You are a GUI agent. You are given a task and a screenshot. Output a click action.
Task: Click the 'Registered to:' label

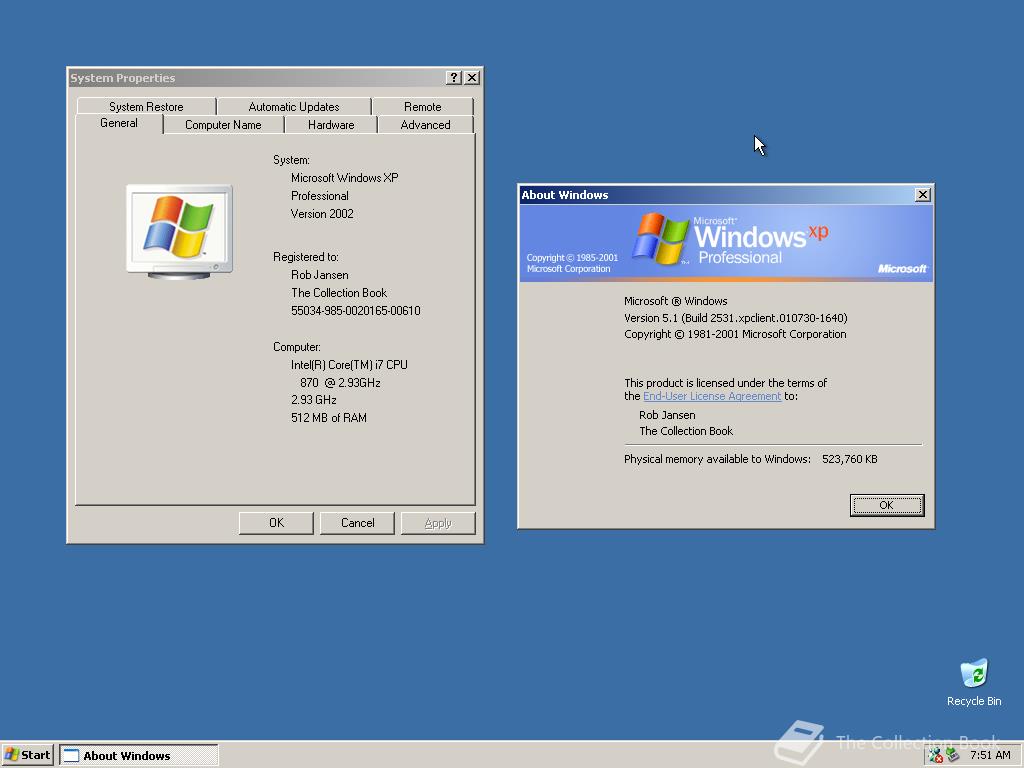[x=306, y=257]
